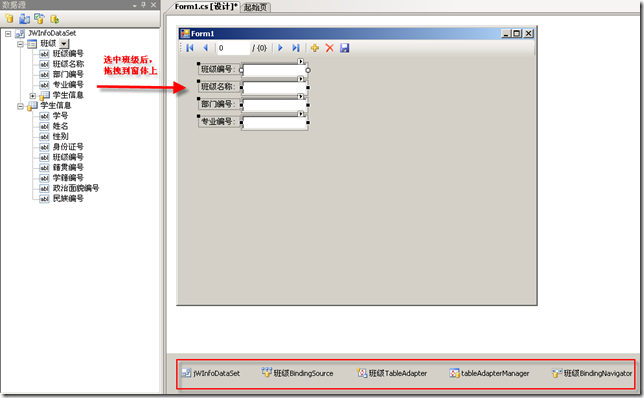Image resolution: width=644 pixels, height=398 pixels.
Task: Click the Save Data floppy disk icon
Action: 345,48
